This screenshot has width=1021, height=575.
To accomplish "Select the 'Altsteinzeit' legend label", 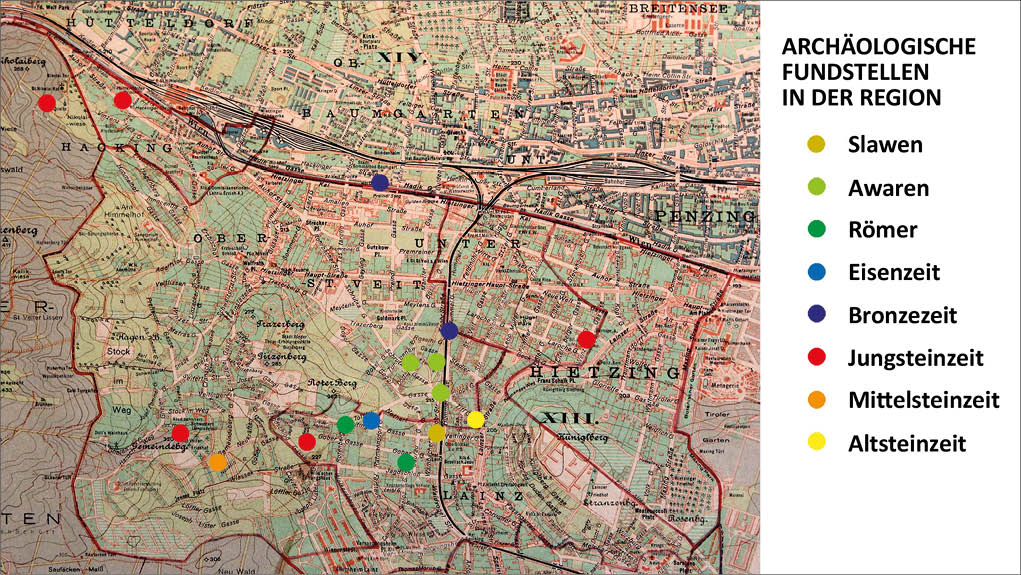I will click(x=906, y=443).
